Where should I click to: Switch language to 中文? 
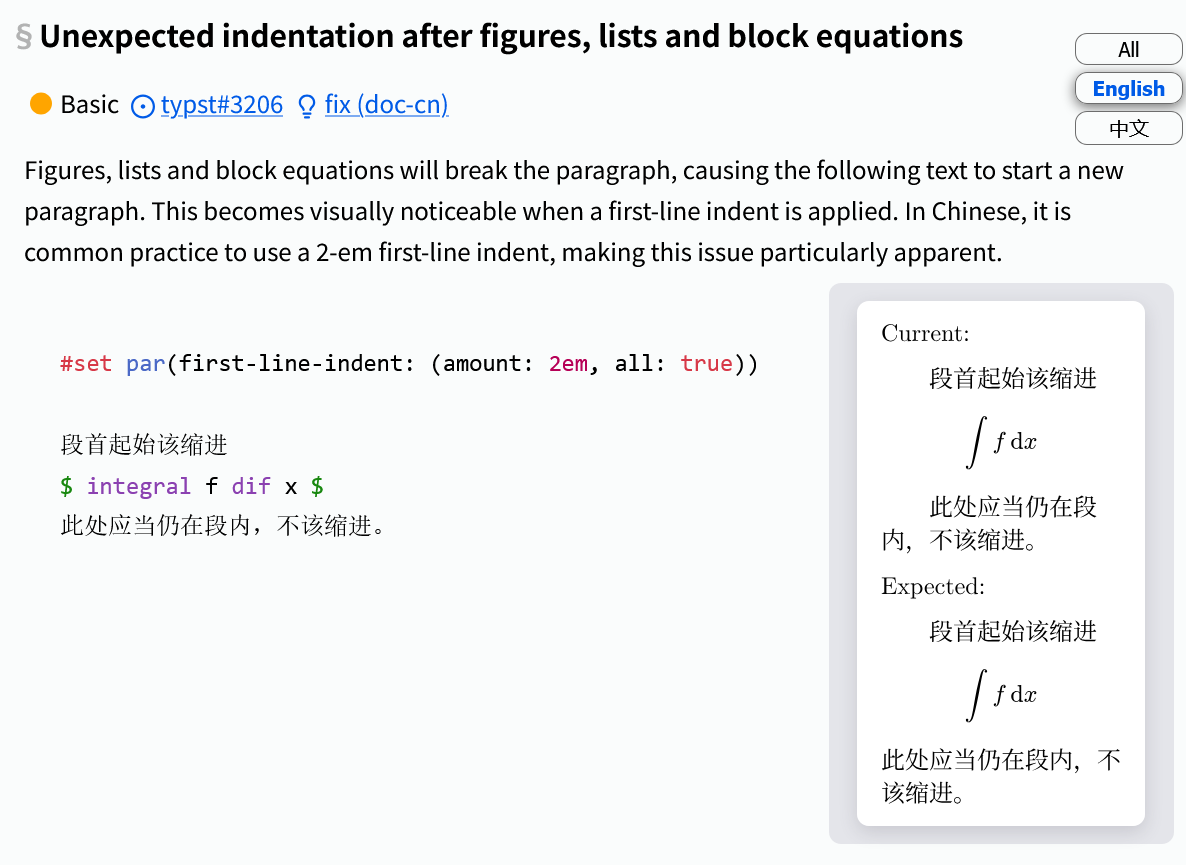[1128, 128]
